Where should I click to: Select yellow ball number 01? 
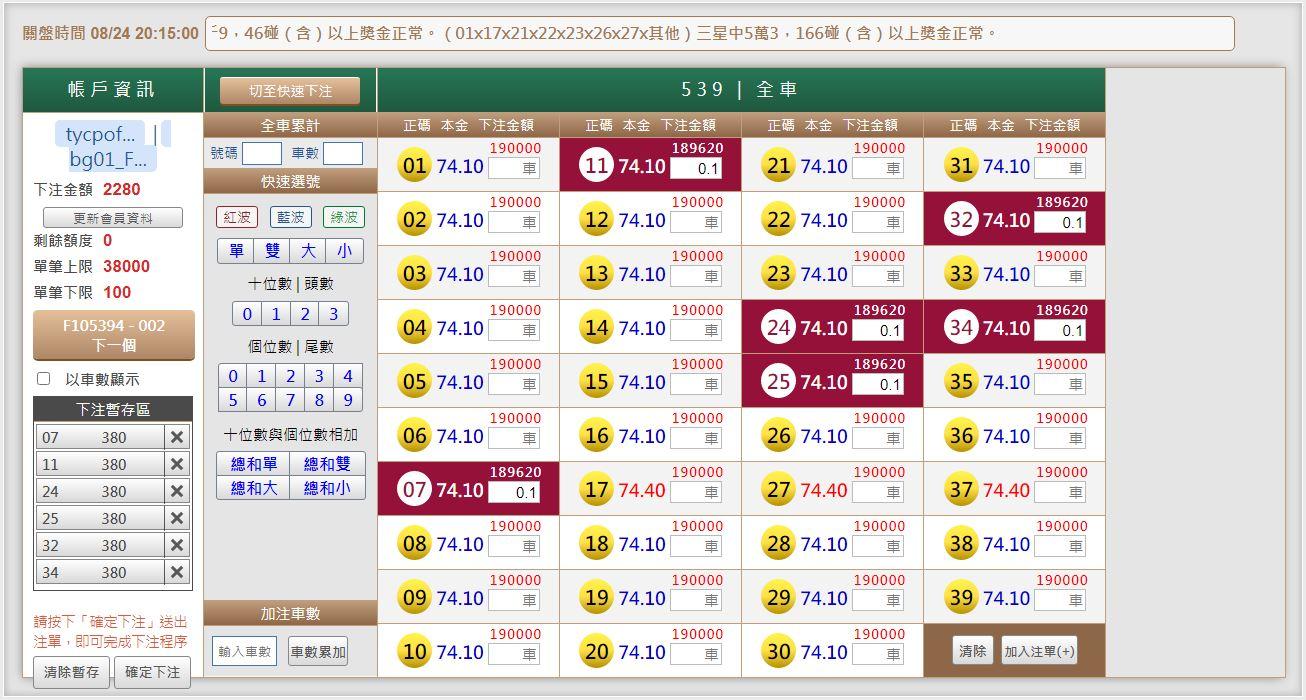(x=414, y=166)
